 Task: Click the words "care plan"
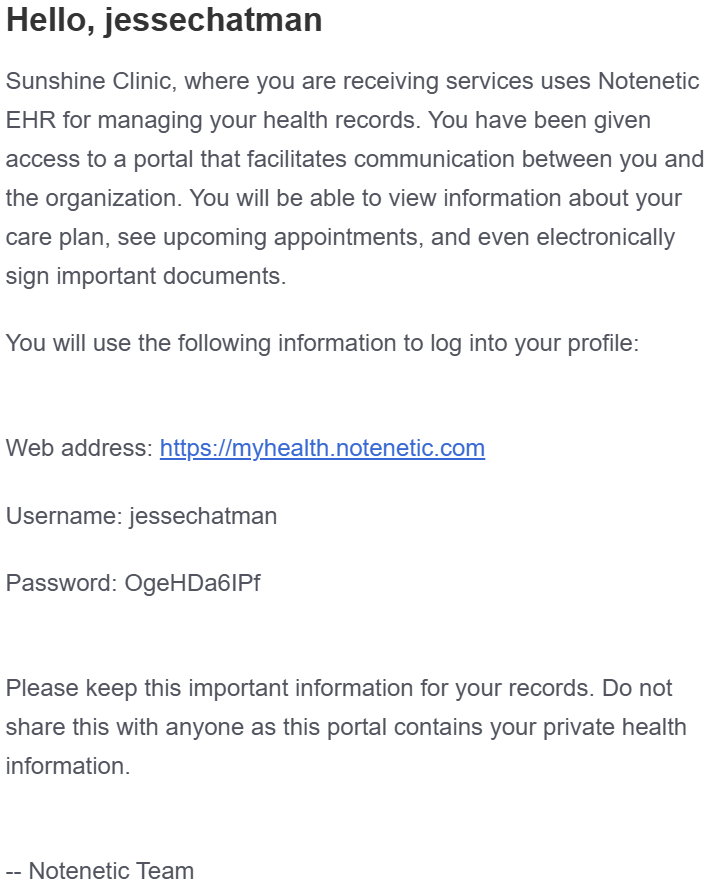pos(57,237)
